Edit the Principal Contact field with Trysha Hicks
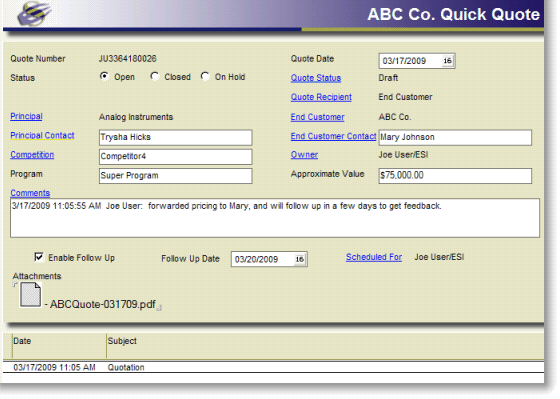Image resolution: width=560 pixels, height=399 pixels. point(175,138)
